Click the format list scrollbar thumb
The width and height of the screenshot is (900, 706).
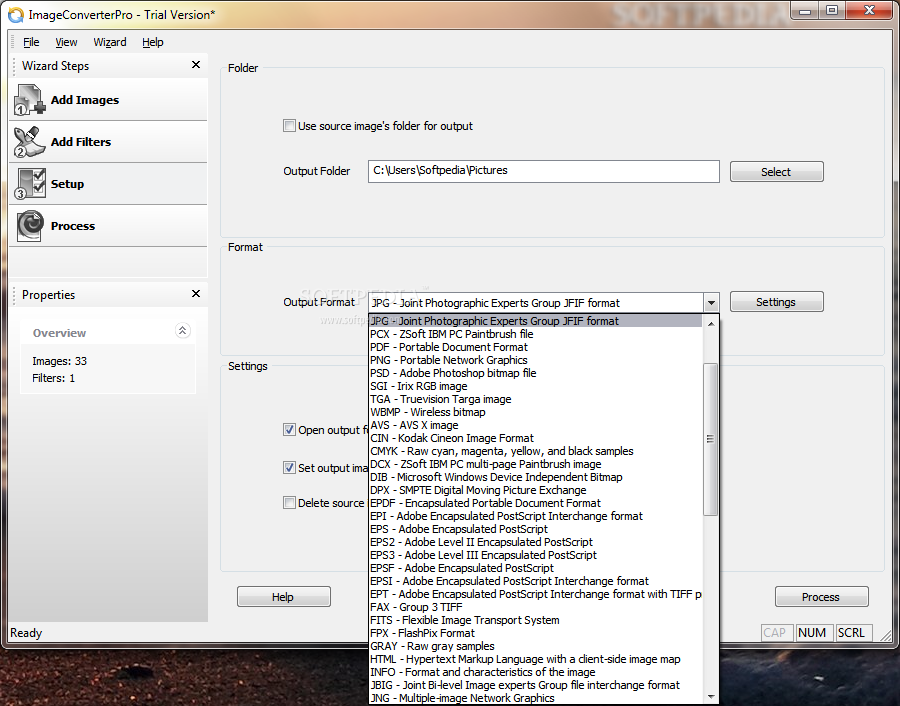[711, 439]
